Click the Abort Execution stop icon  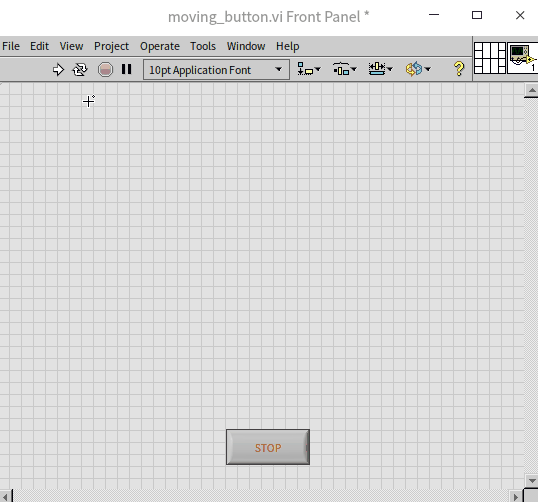coord(105,70)
